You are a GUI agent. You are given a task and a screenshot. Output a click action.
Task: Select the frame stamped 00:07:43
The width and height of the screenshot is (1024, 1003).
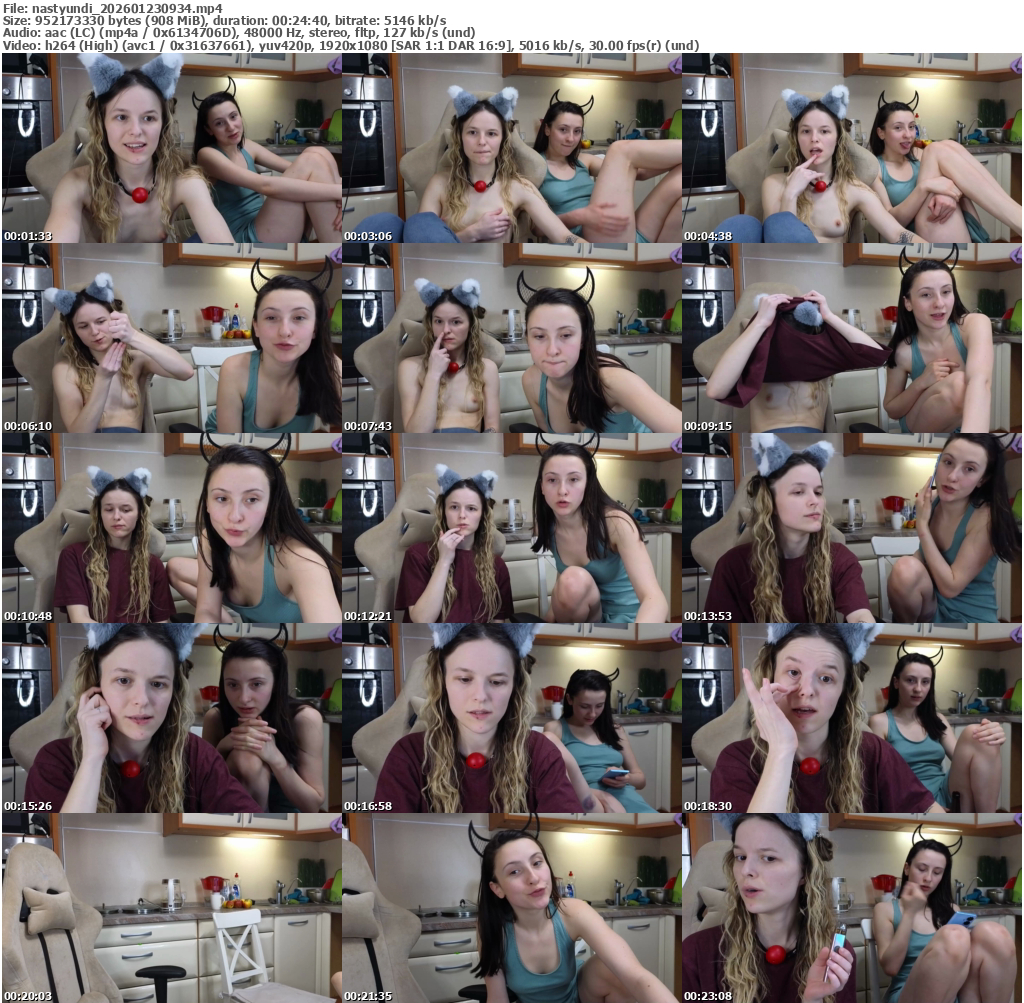(512, 338)
